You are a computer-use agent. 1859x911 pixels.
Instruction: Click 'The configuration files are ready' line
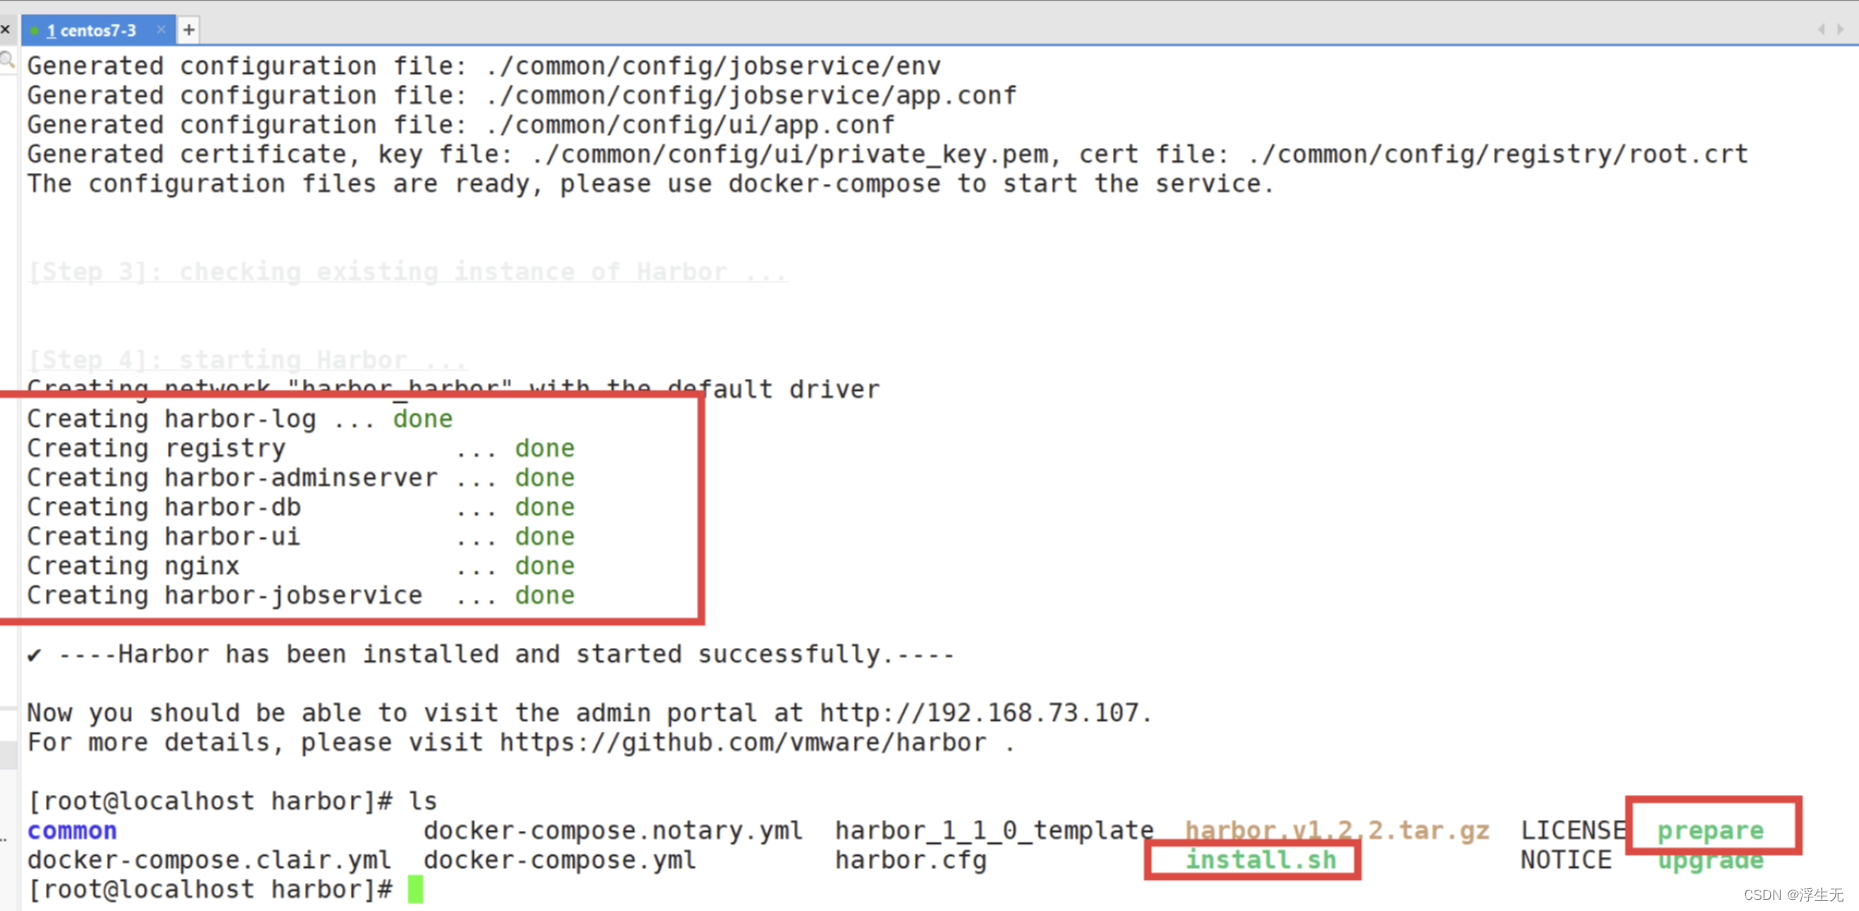click(651, 184)
